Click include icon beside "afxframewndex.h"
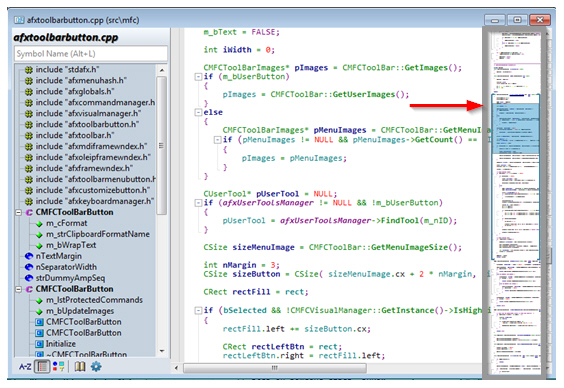564x388 pixels. tap(29, 168)
